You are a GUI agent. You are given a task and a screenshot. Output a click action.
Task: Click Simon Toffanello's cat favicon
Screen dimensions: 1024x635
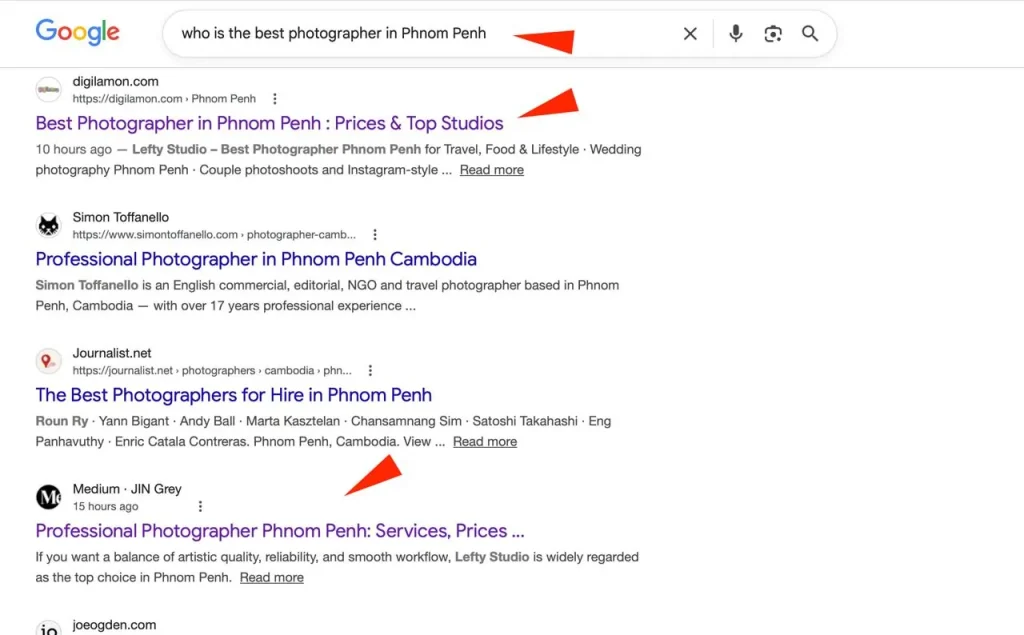(x=48, y=225)
